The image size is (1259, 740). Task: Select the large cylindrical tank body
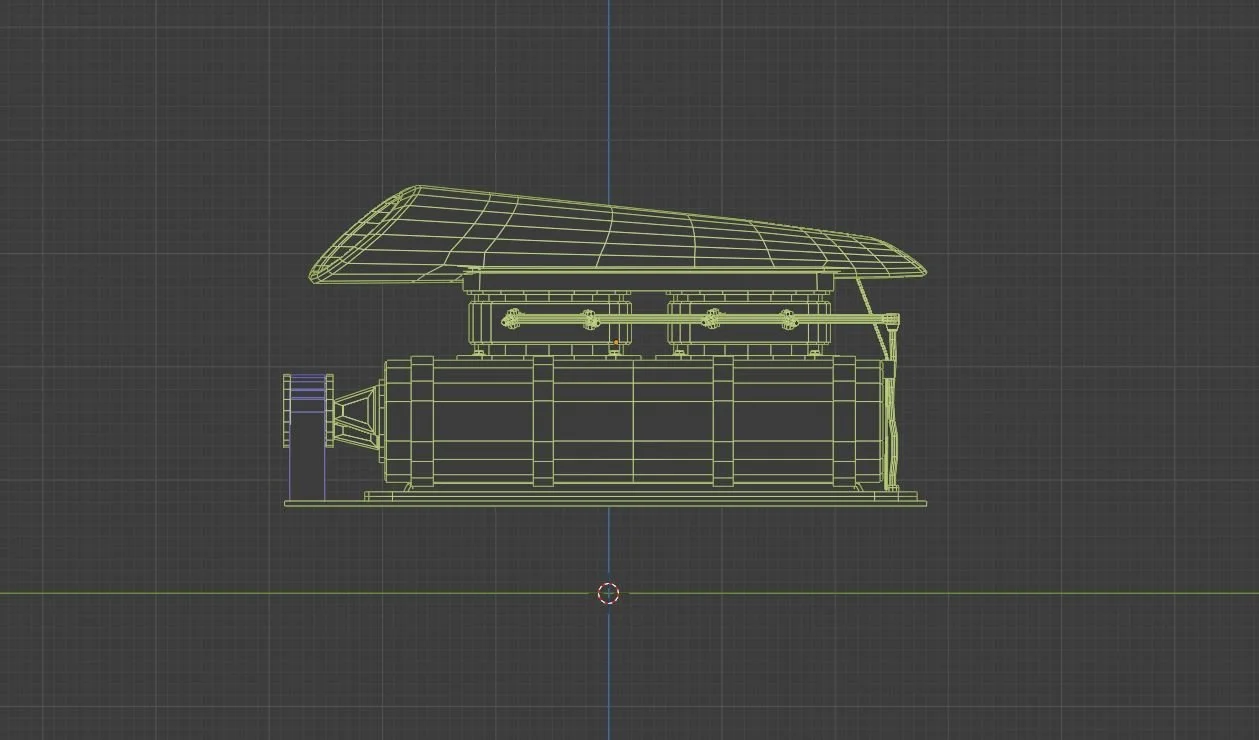point(633,423)
